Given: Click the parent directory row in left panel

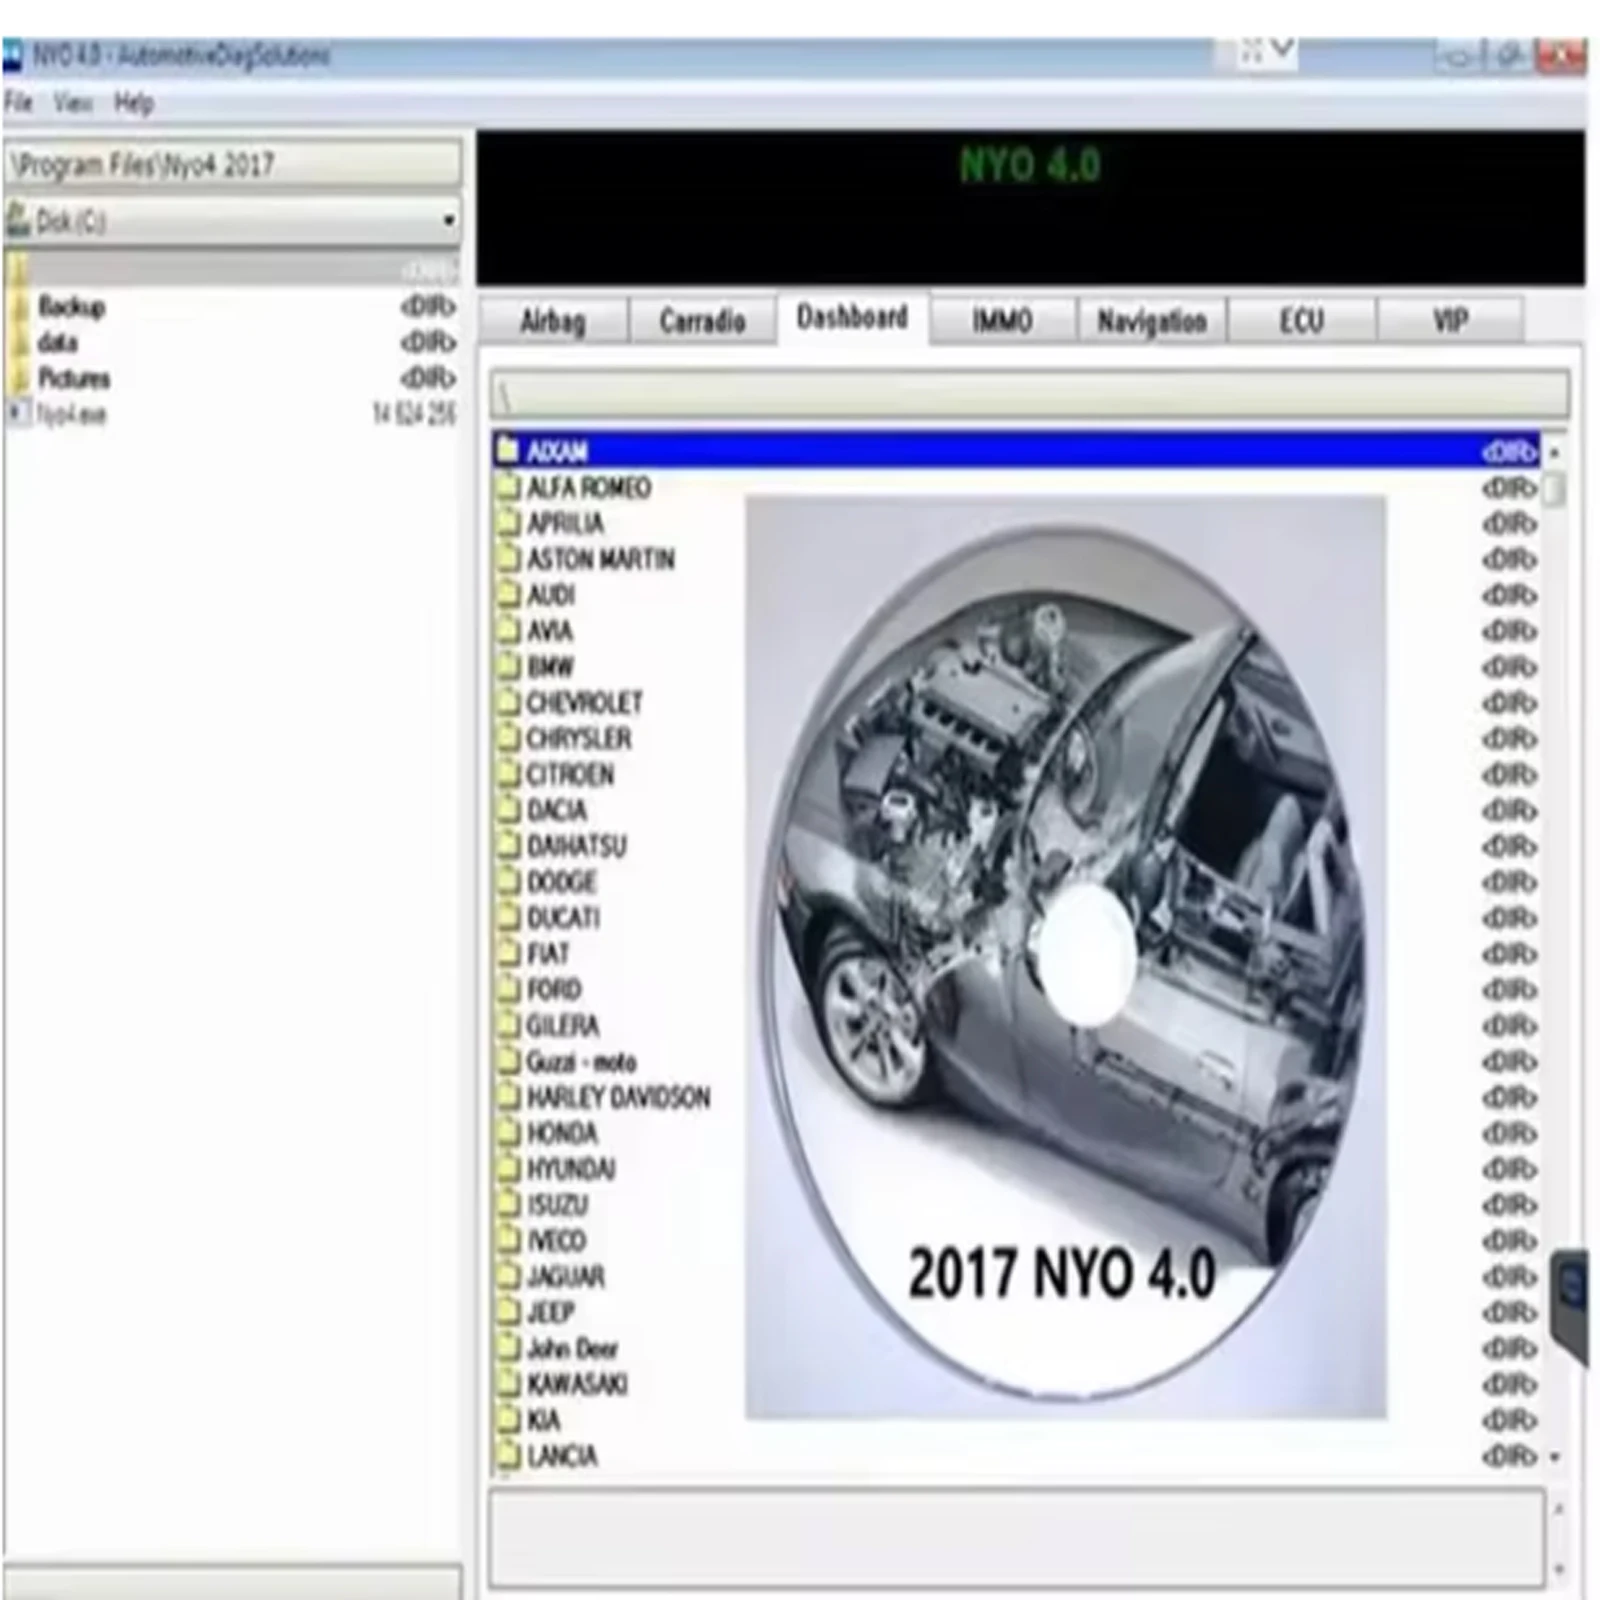Looking at the screenshot, I should click(x=233, y=269).
